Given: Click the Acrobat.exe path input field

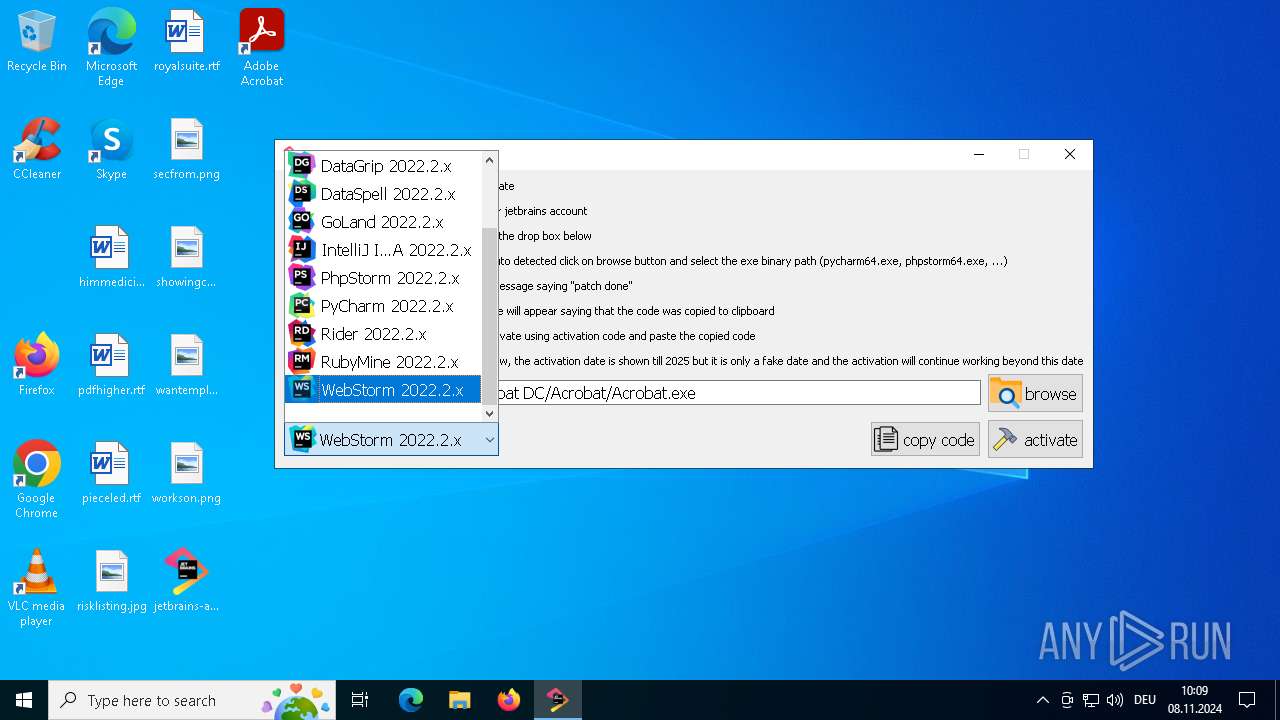Looking at the screenshot, I should pyautogui.click(x=739, y=393).
